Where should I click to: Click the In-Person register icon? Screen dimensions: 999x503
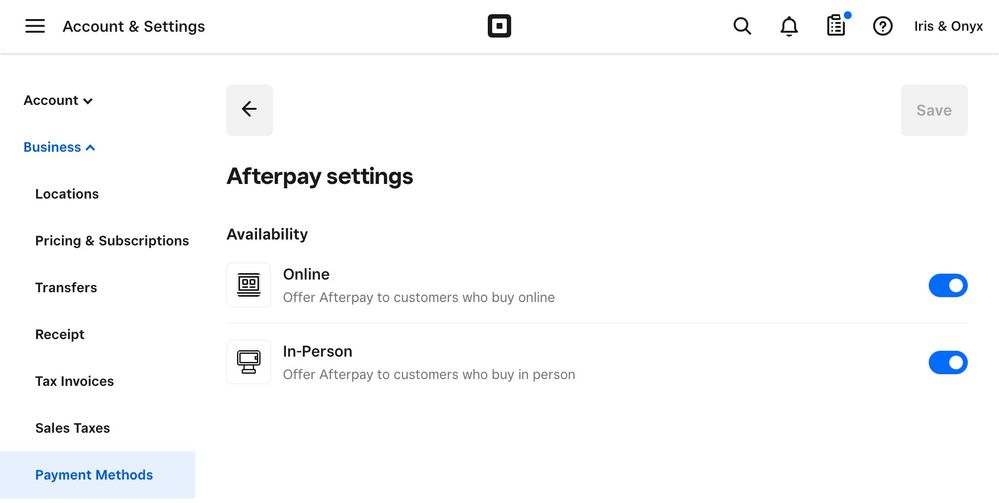[248, 362]
